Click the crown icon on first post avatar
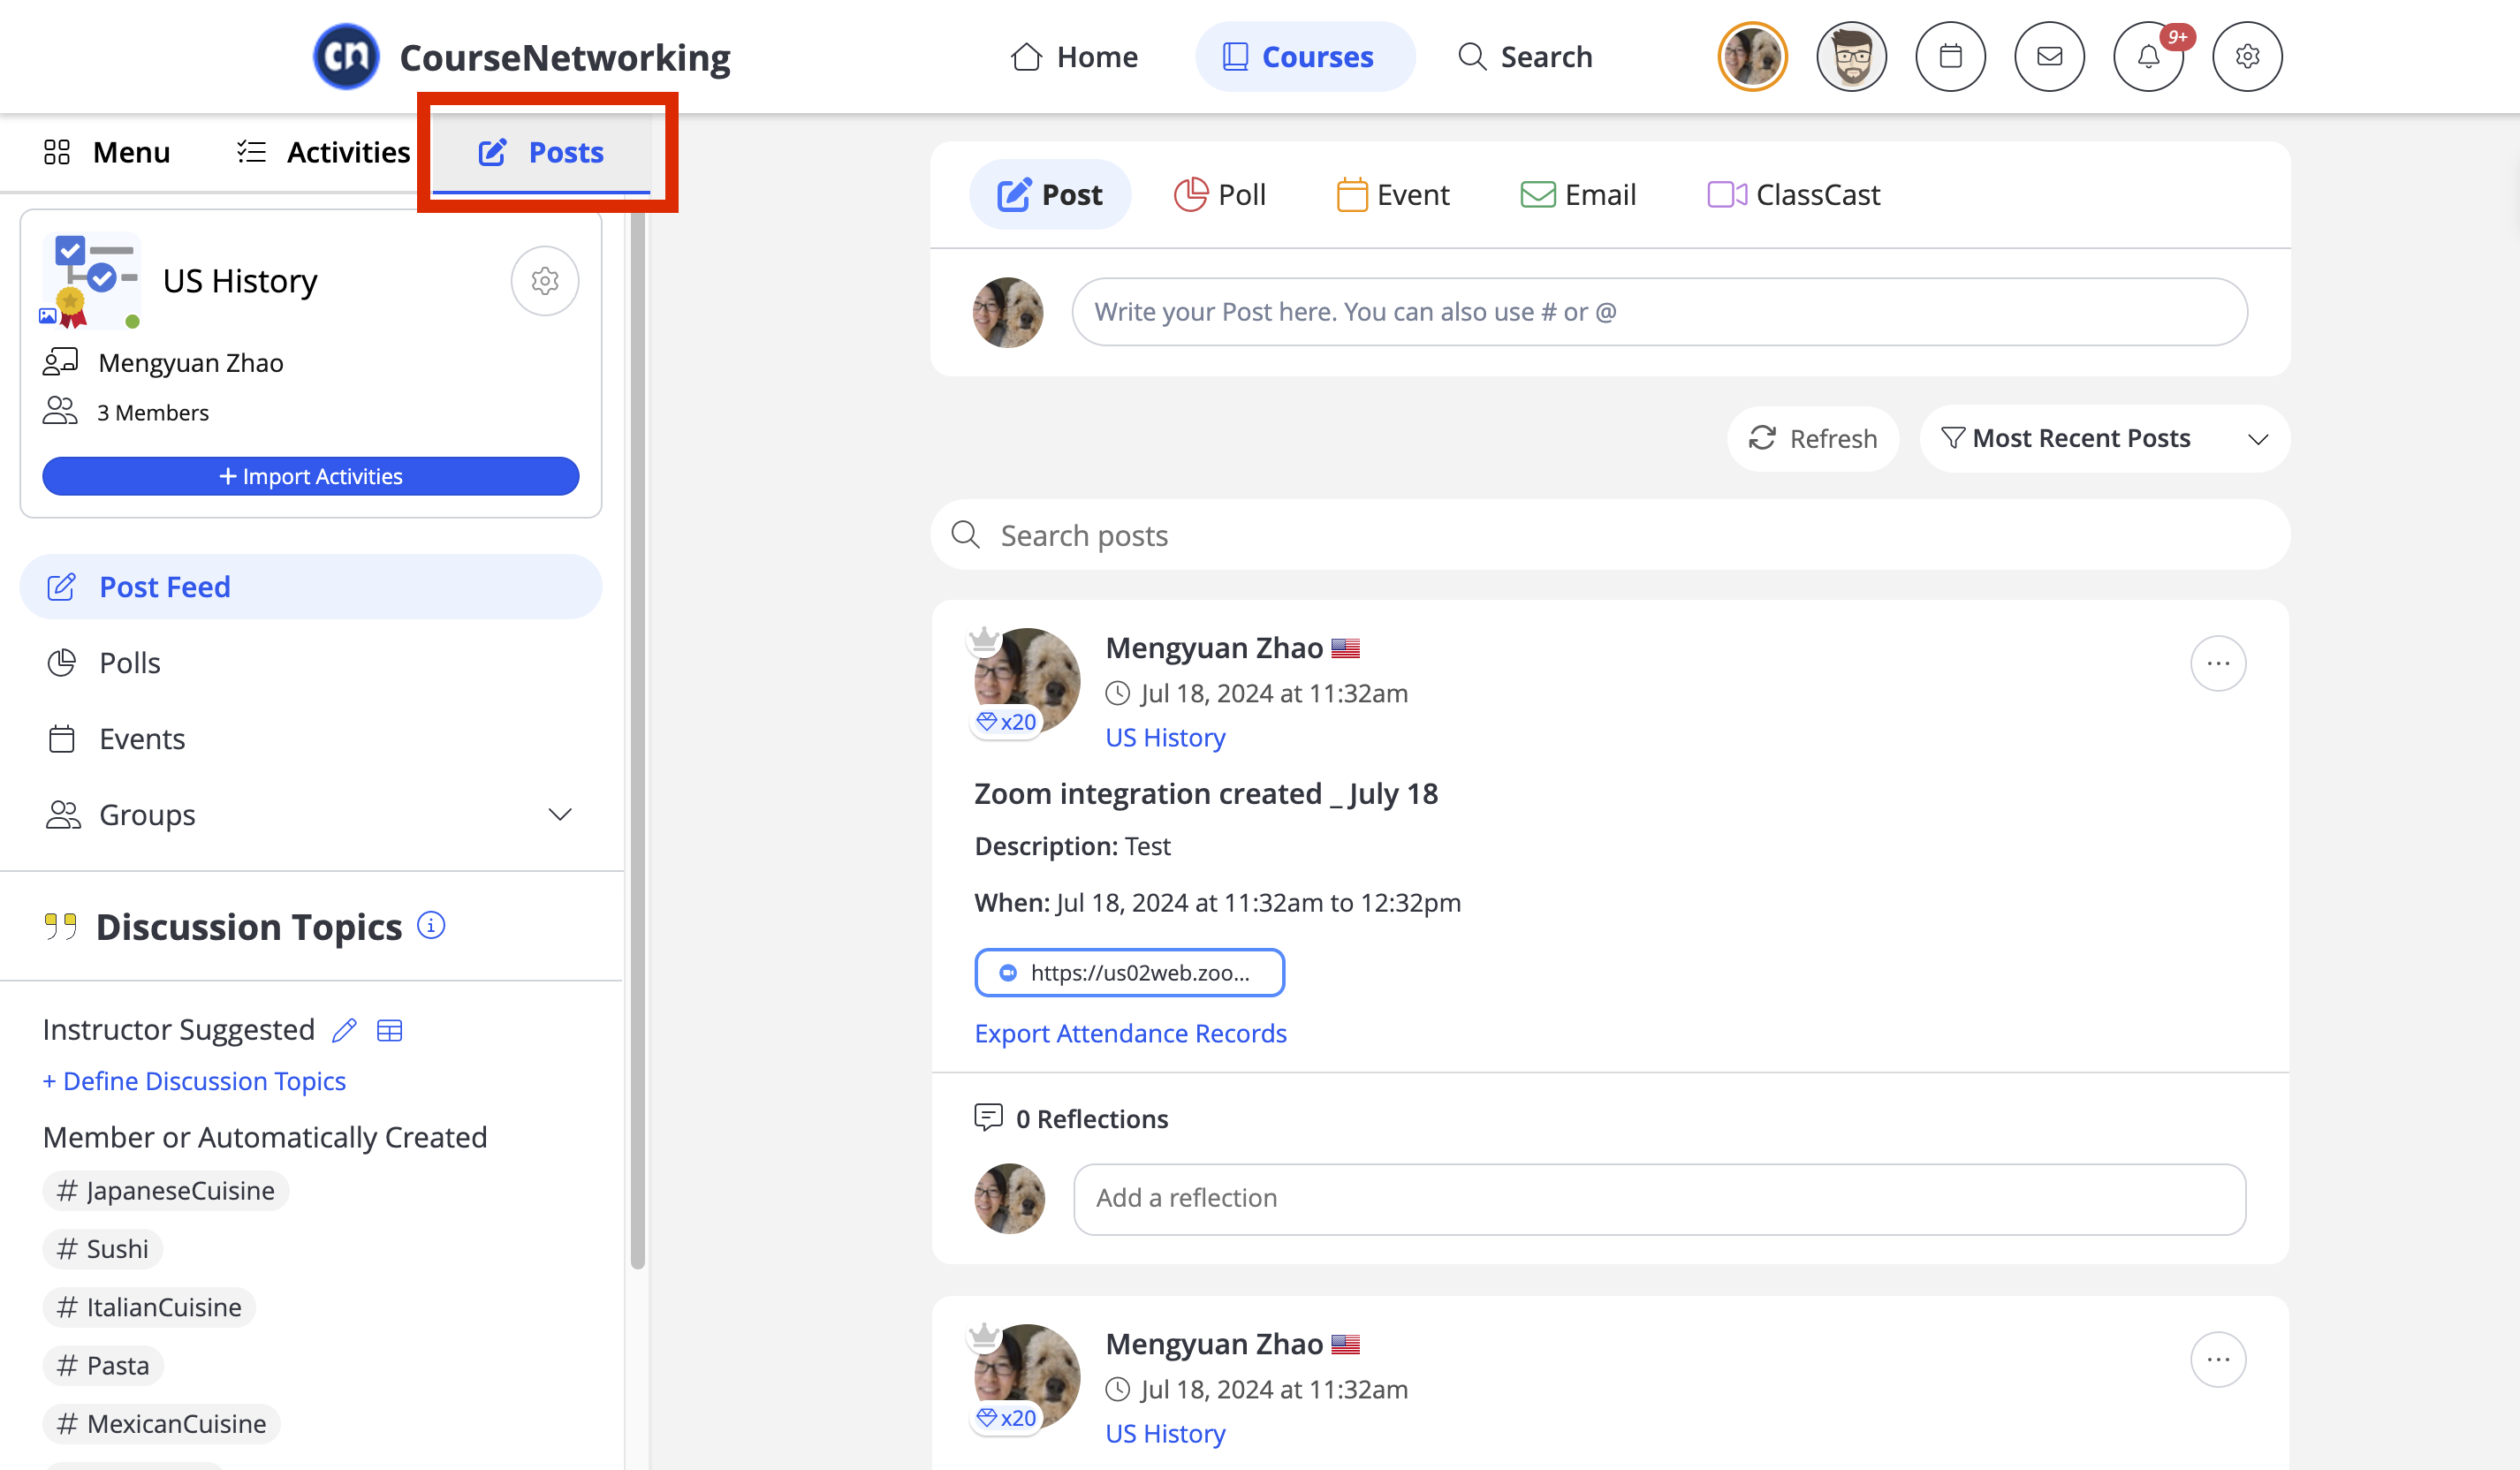Image resolution: width=2520 pixels, height=1470 pixels. [984, 638]
